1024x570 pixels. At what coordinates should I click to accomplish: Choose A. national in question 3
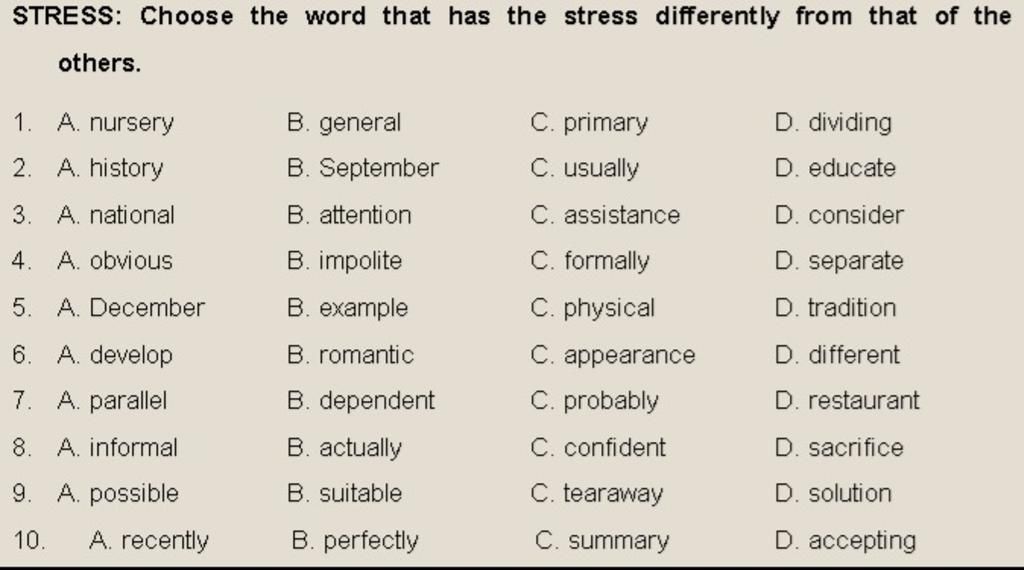coord(116,215)
